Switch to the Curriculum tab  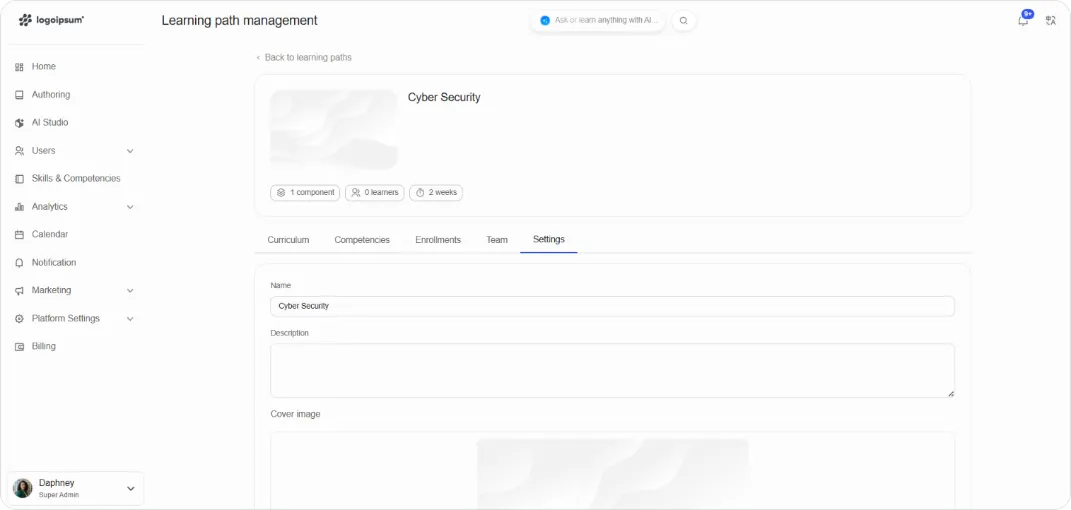(288, 240)
